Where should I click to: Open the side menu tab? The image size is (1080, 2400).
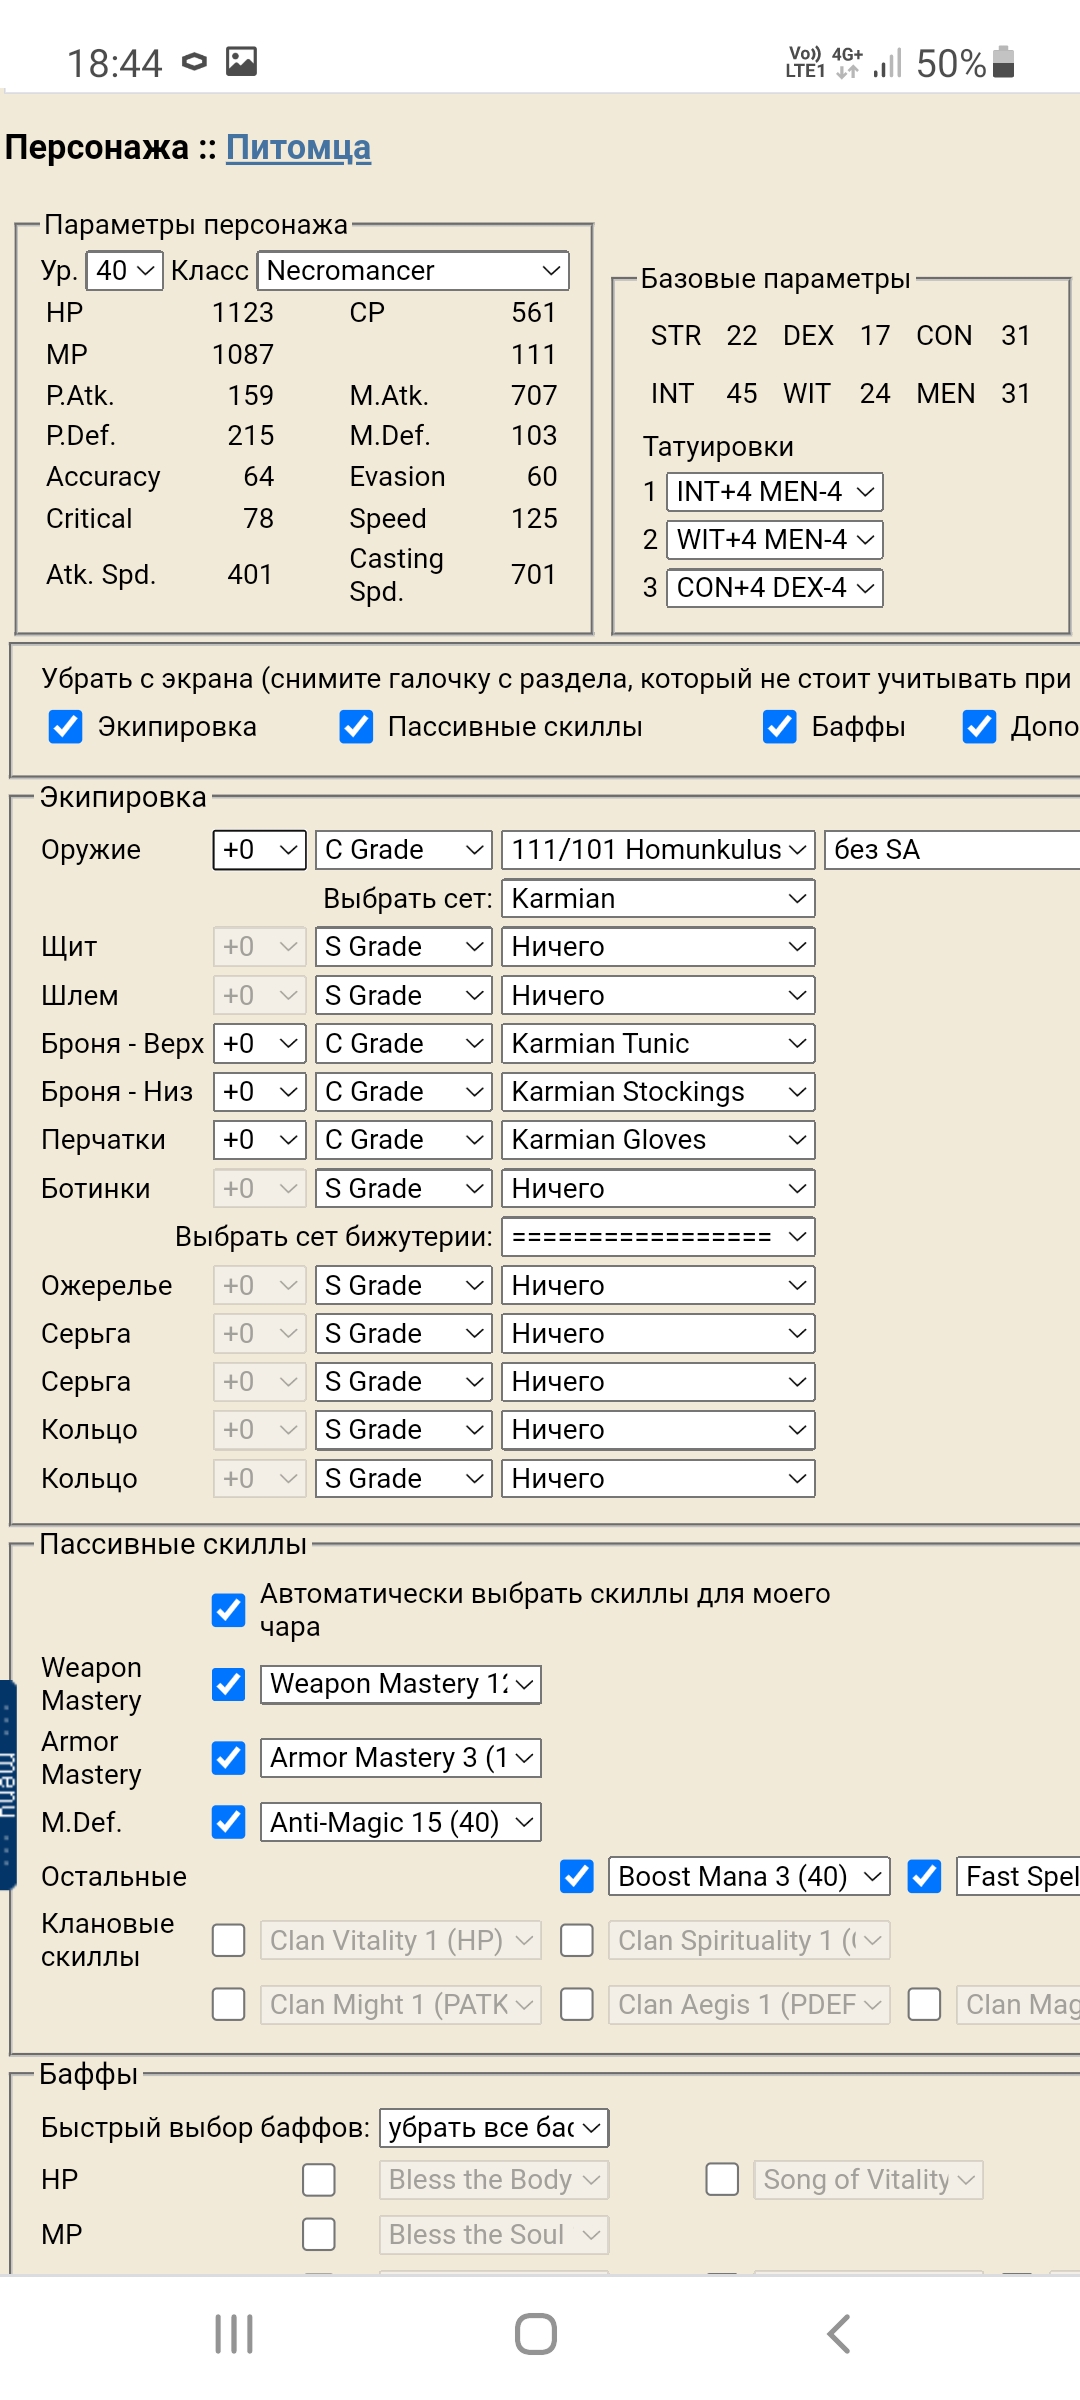click(8, 1785)
